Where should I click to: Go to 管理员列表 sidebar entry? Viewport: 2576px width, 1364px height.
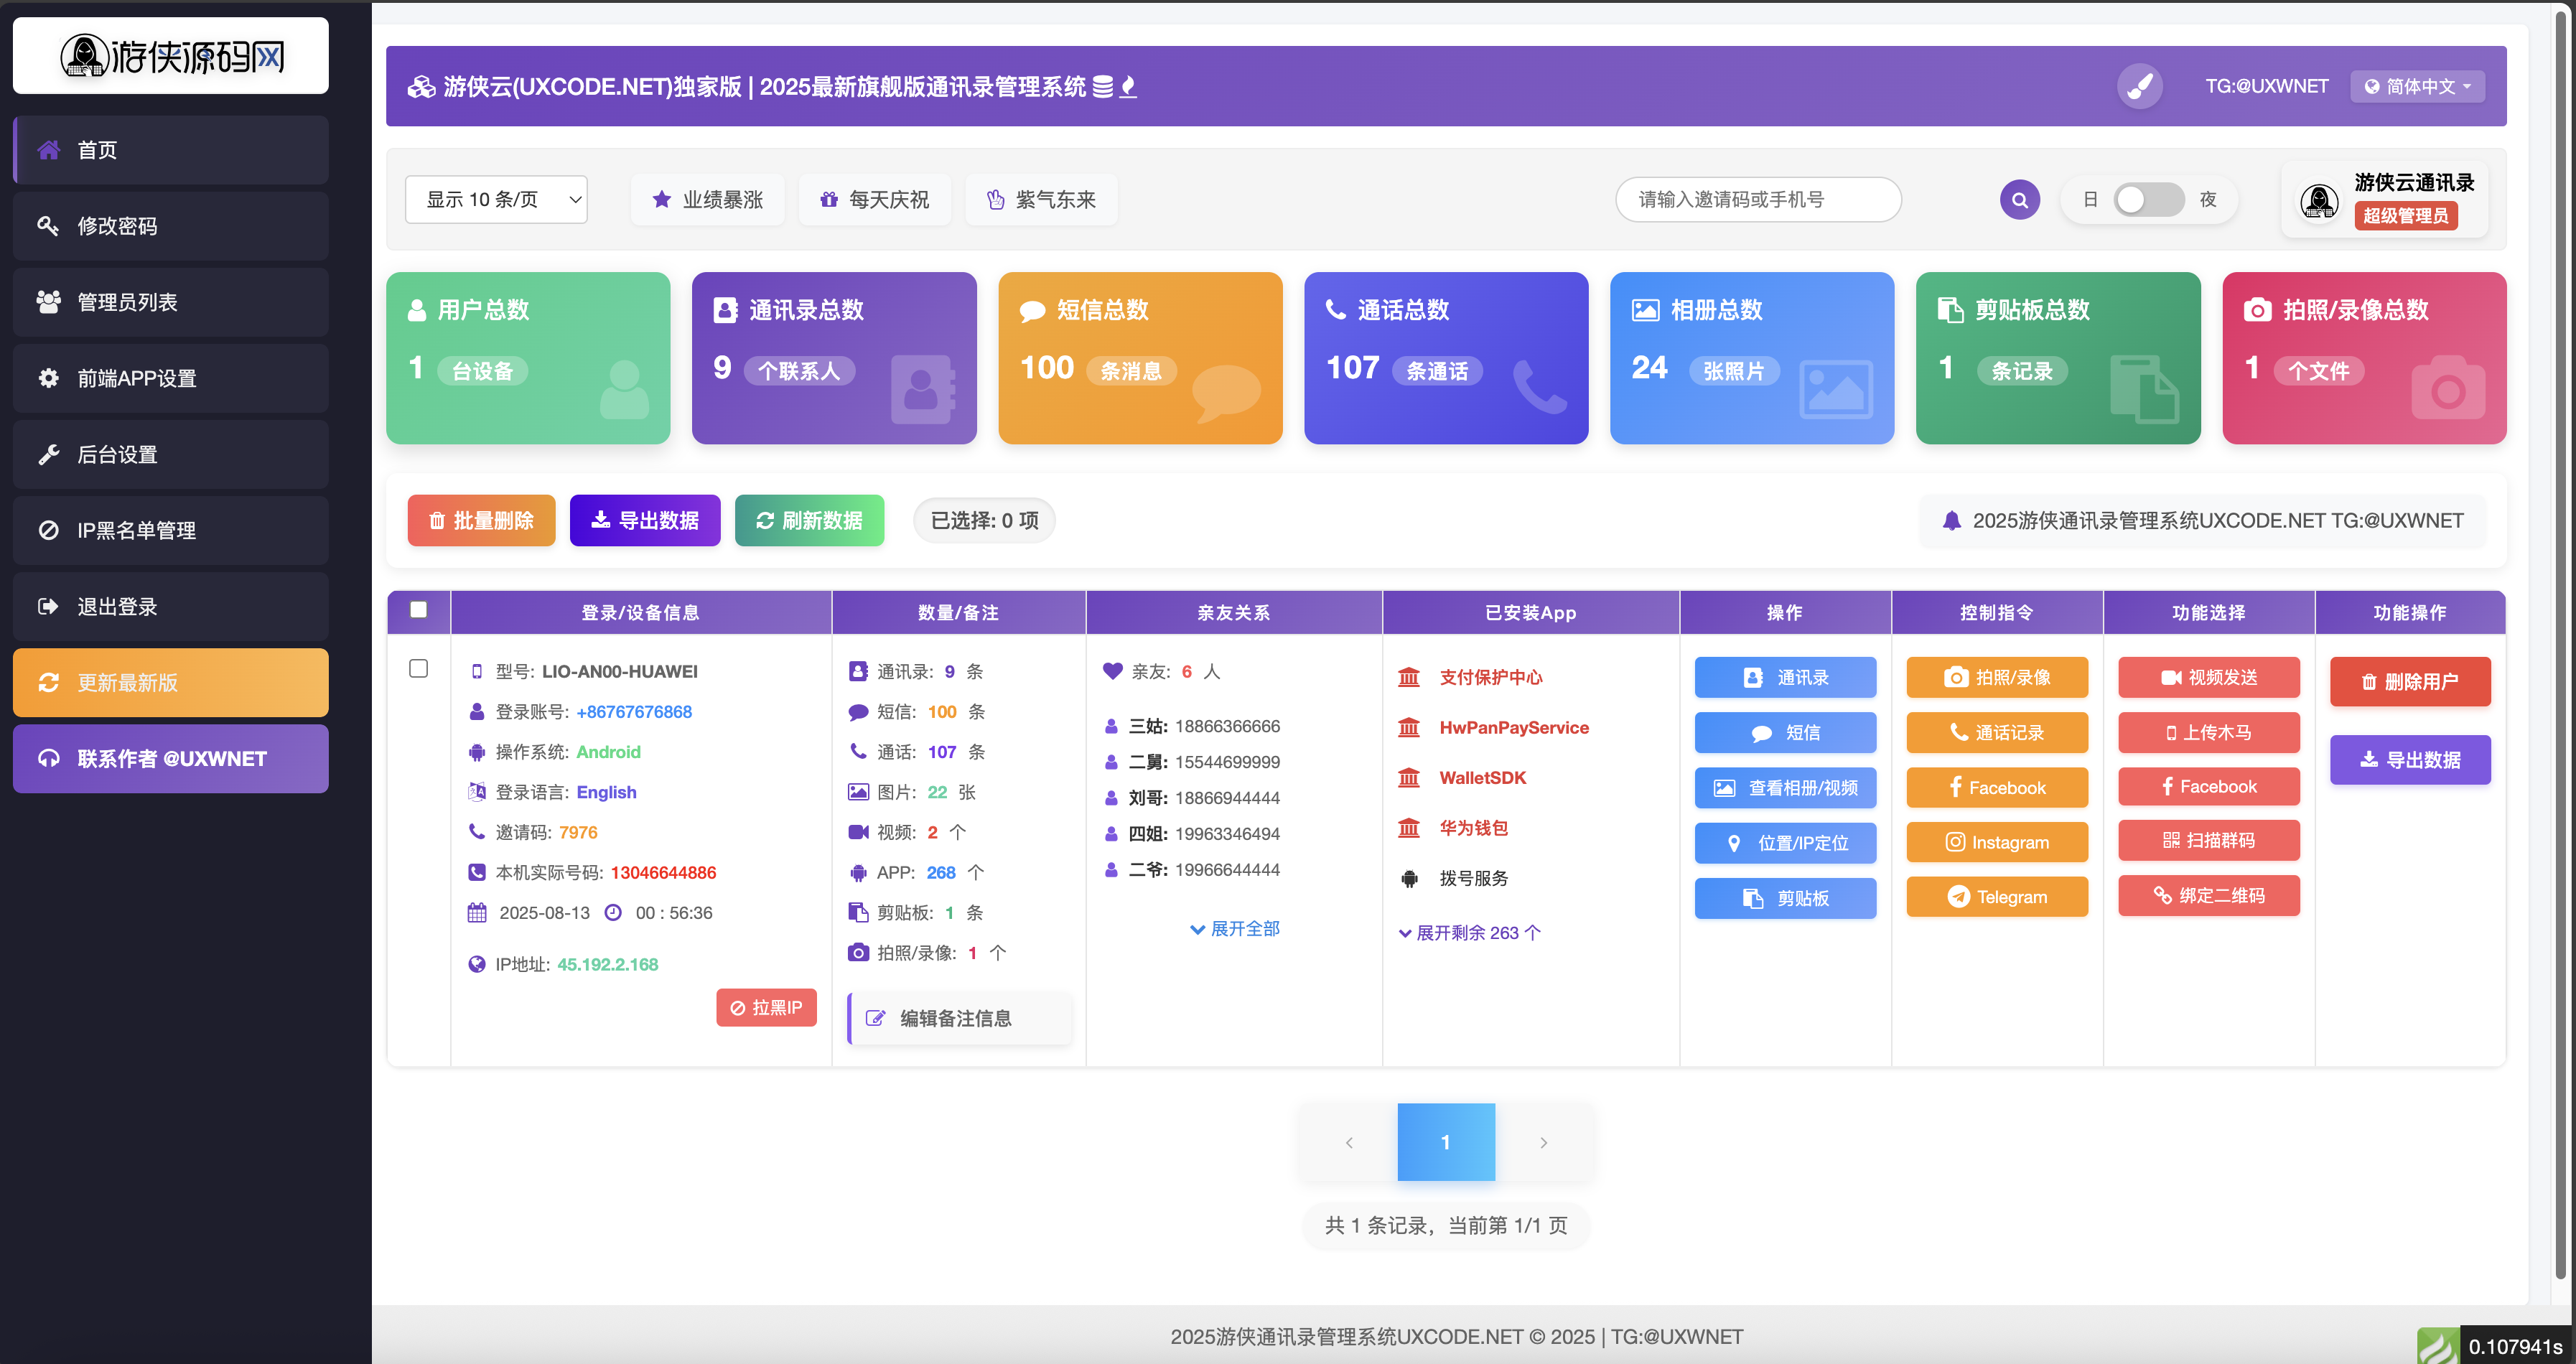171,302
